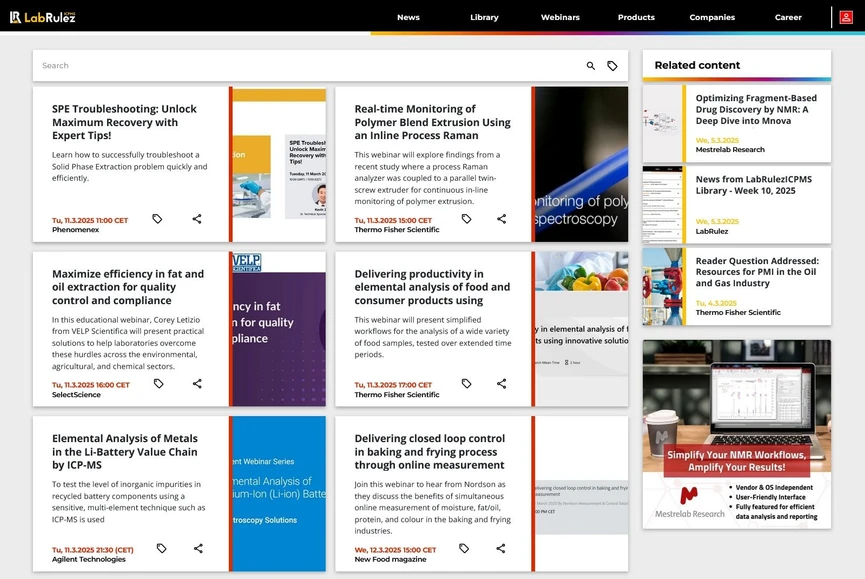Viewport: 865px width, 579px height.
Task: Click 'We, 12.3.2025 15:00 CET' date
Action: coord(395,550)
